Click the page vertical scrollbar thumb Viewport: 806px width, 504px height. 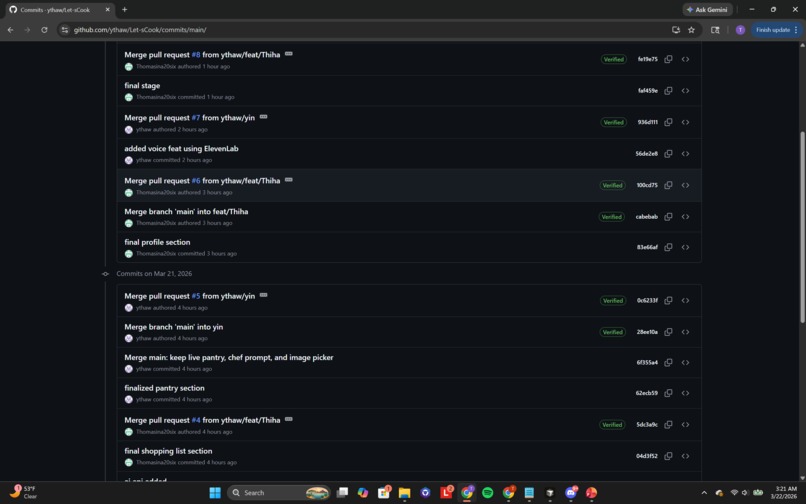click(x=802, y=226)
